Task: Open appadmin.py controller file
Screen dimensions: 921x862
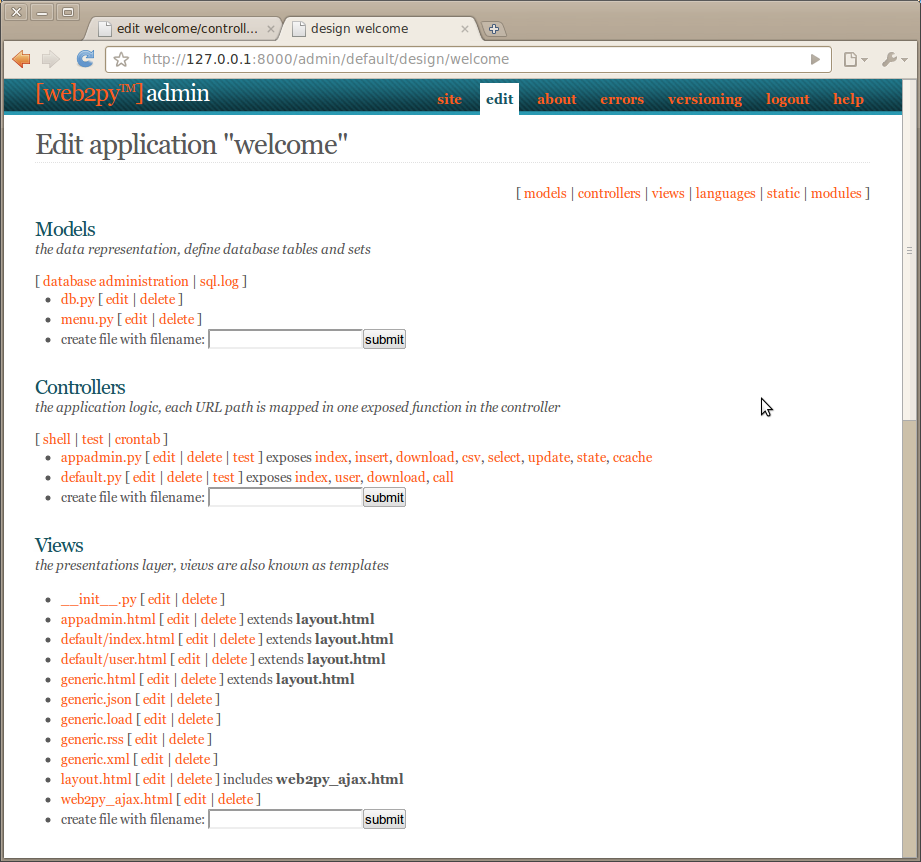Action: (101, 457)
